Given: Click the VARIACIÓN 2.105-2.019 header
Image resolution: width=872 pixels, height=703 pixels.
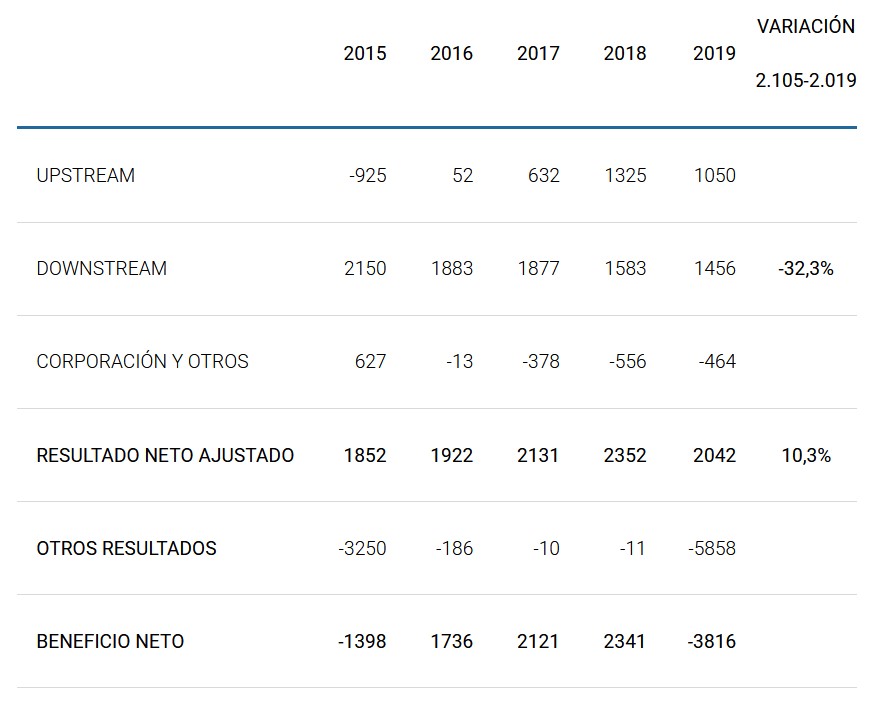Looking at the screenshot, I should click(806, 54).
